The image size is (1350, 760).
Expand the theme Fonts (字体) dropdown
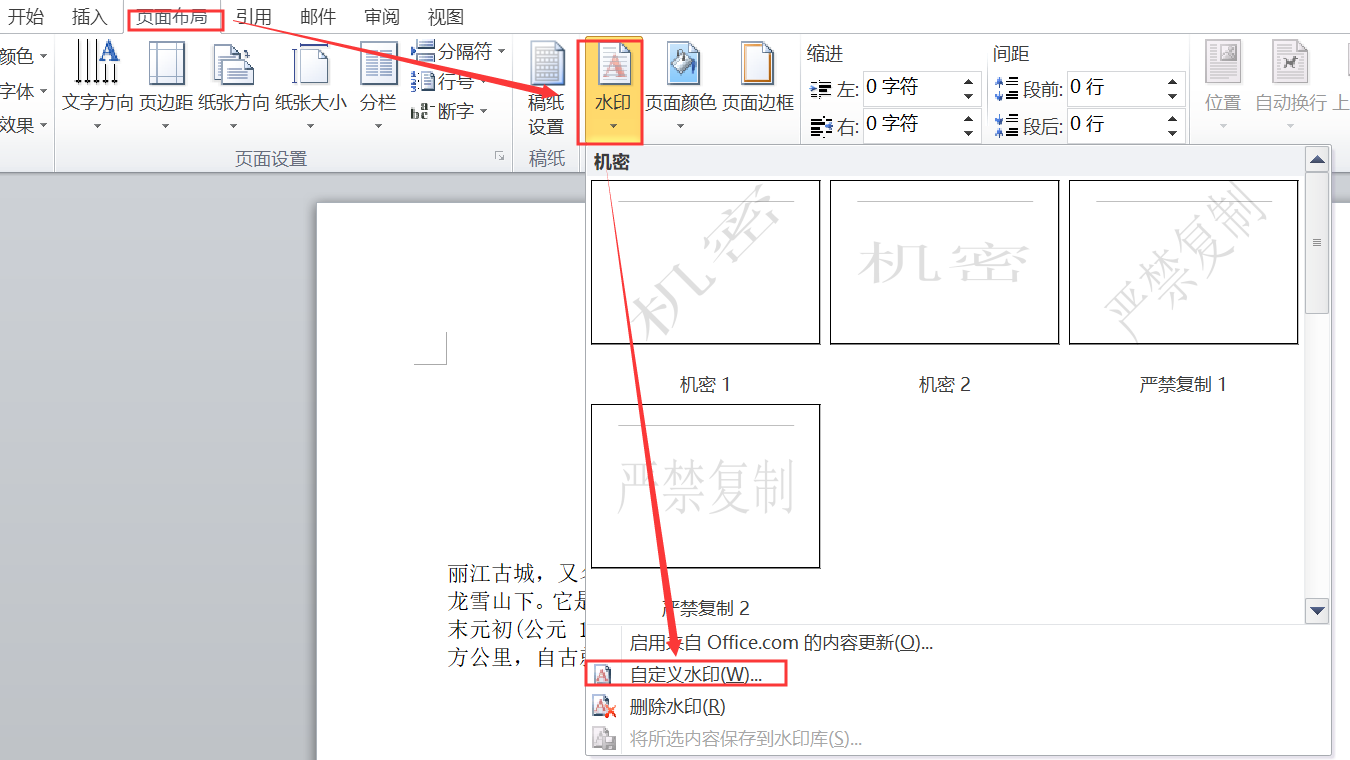[x=24, y=91]
